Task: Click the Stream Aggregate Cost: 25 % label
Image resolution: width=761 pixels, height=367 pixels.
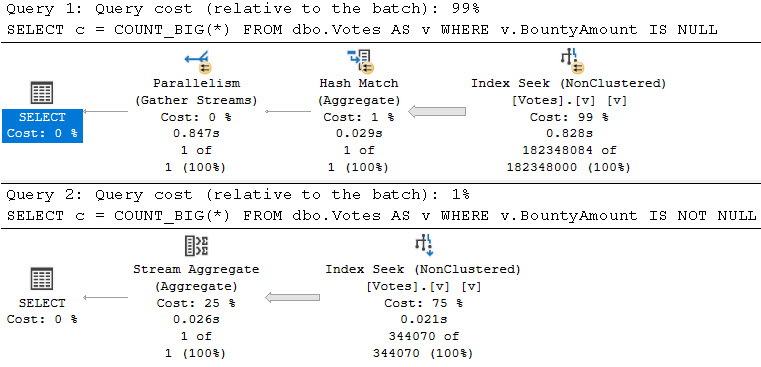Action: pyautogui.click(x=196, y=303)
